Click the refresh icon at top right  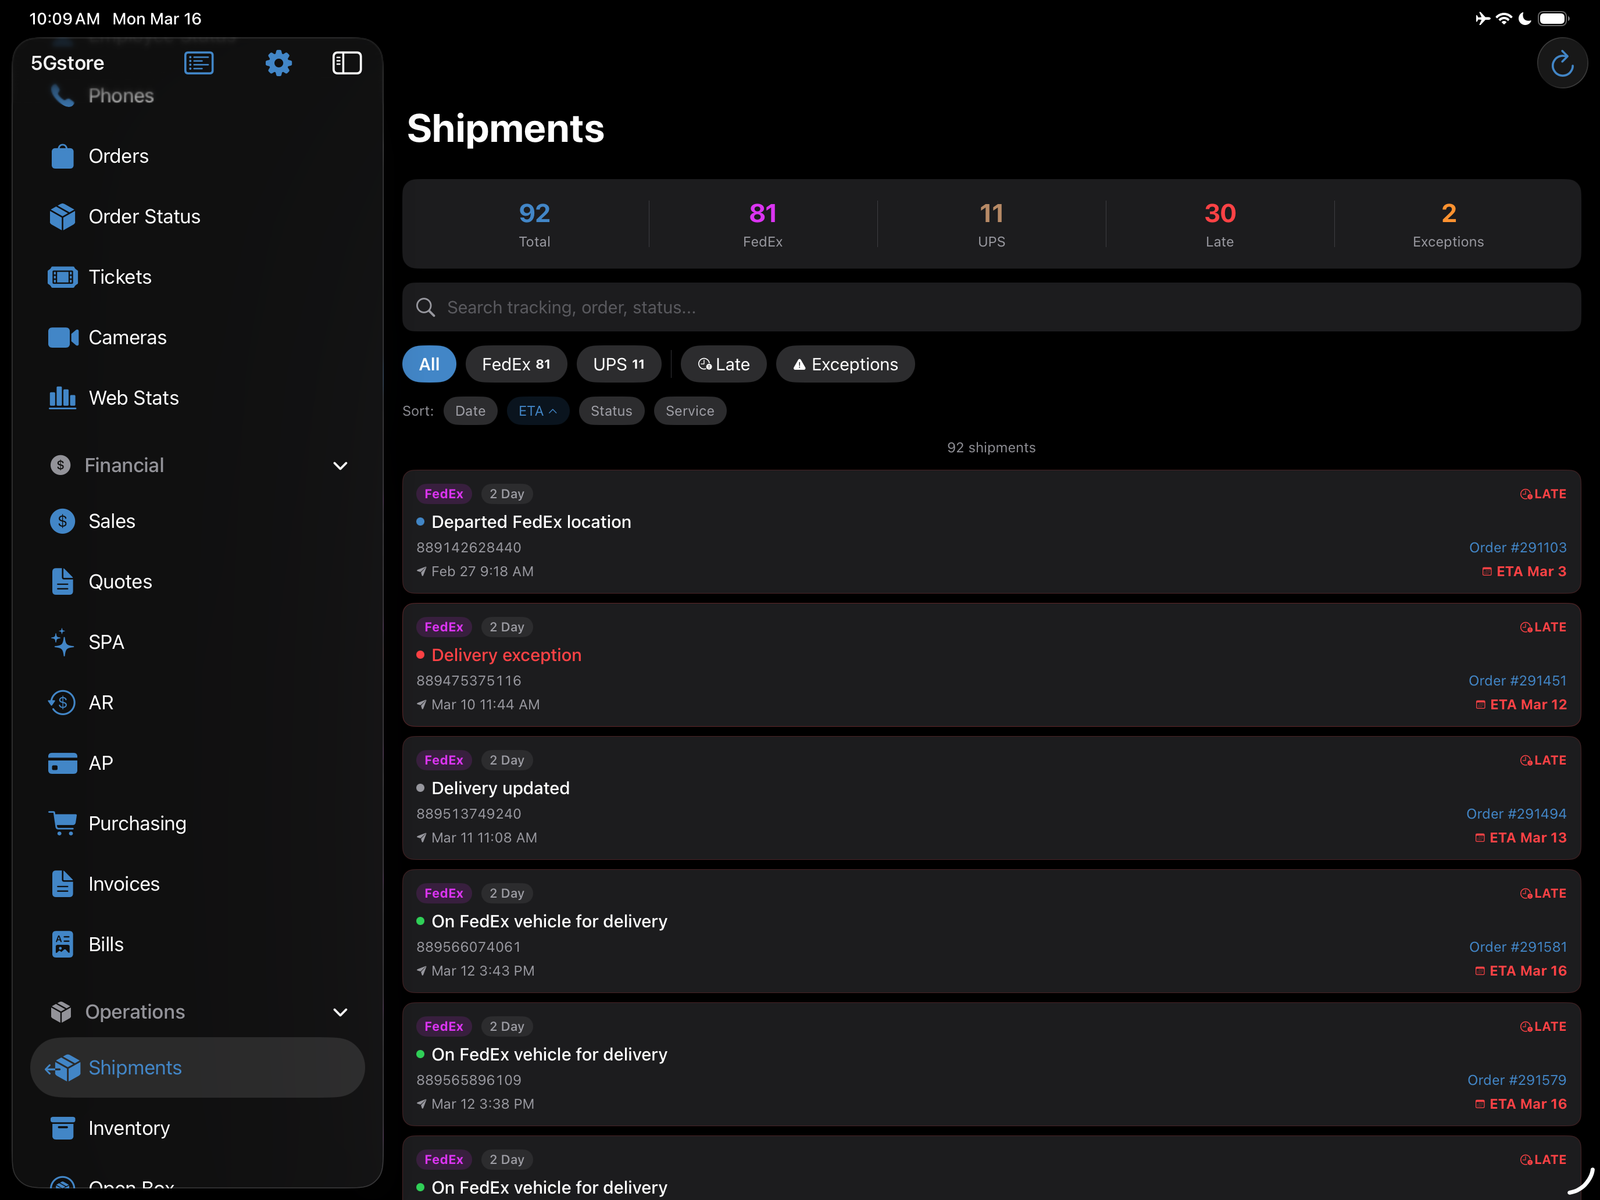click(1562, 63)
